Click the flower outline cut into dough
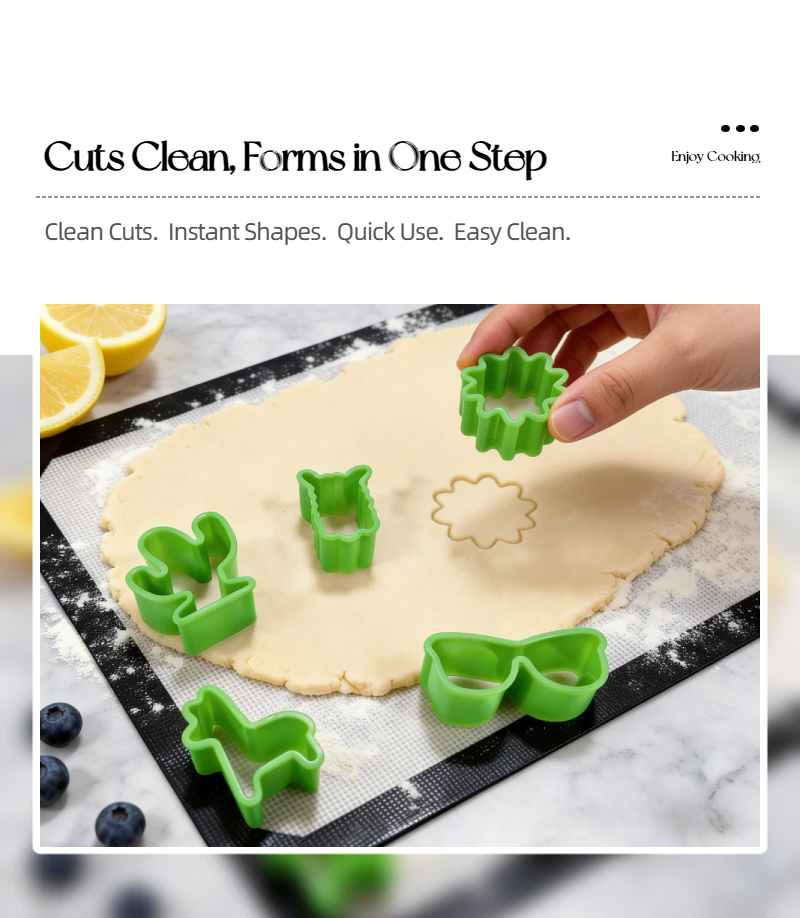Viewport: 800px width, 918px height. (484, 511)
